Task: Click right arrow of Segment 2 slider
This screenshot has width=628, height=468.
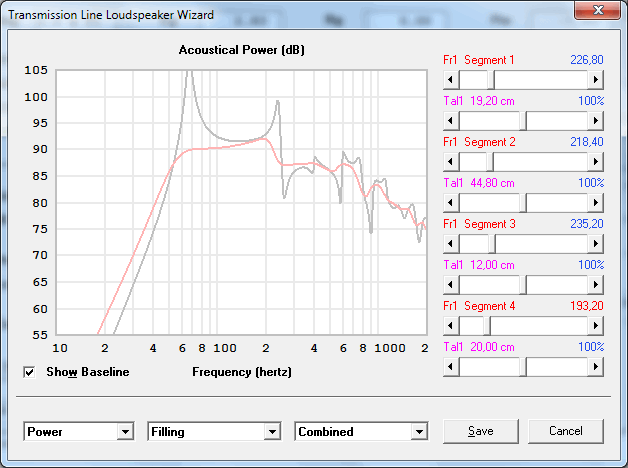Action: click(x=596, y=162)
